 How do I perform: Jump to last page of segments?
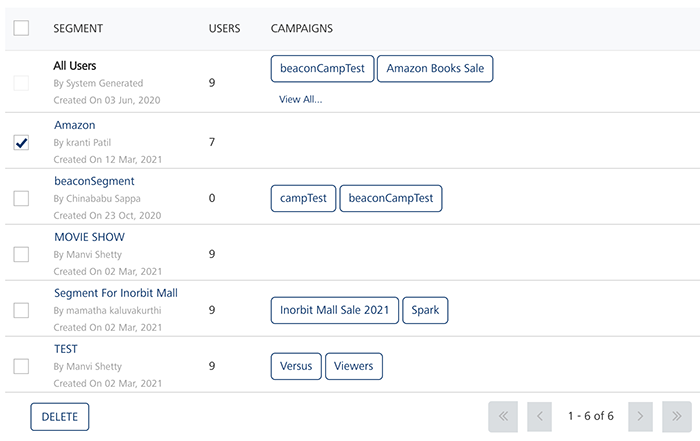[677, 416]
